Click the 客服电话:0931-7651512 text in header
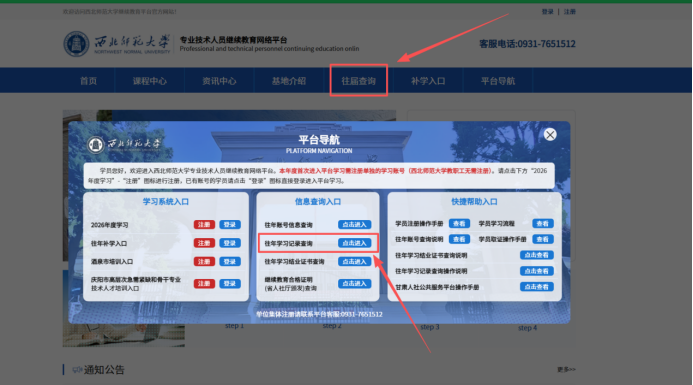This screenshot has height=385, width=693. 527,44
